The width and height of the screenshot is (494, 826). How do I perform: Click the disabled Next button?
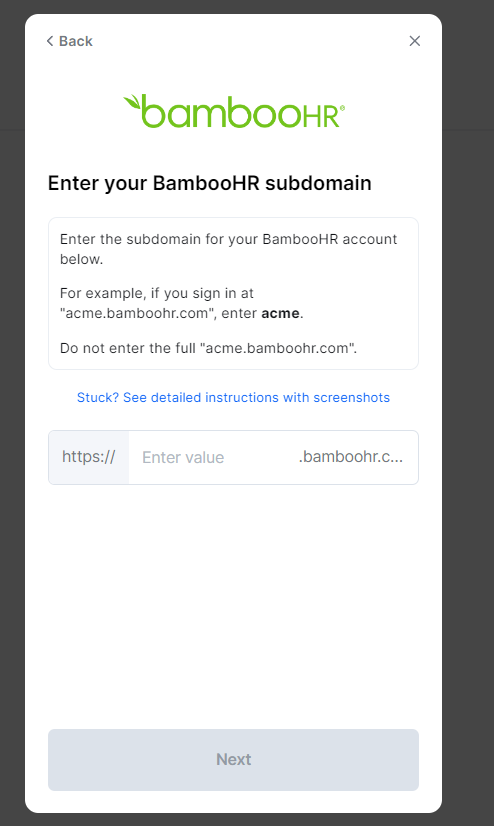tap(233, 760)
